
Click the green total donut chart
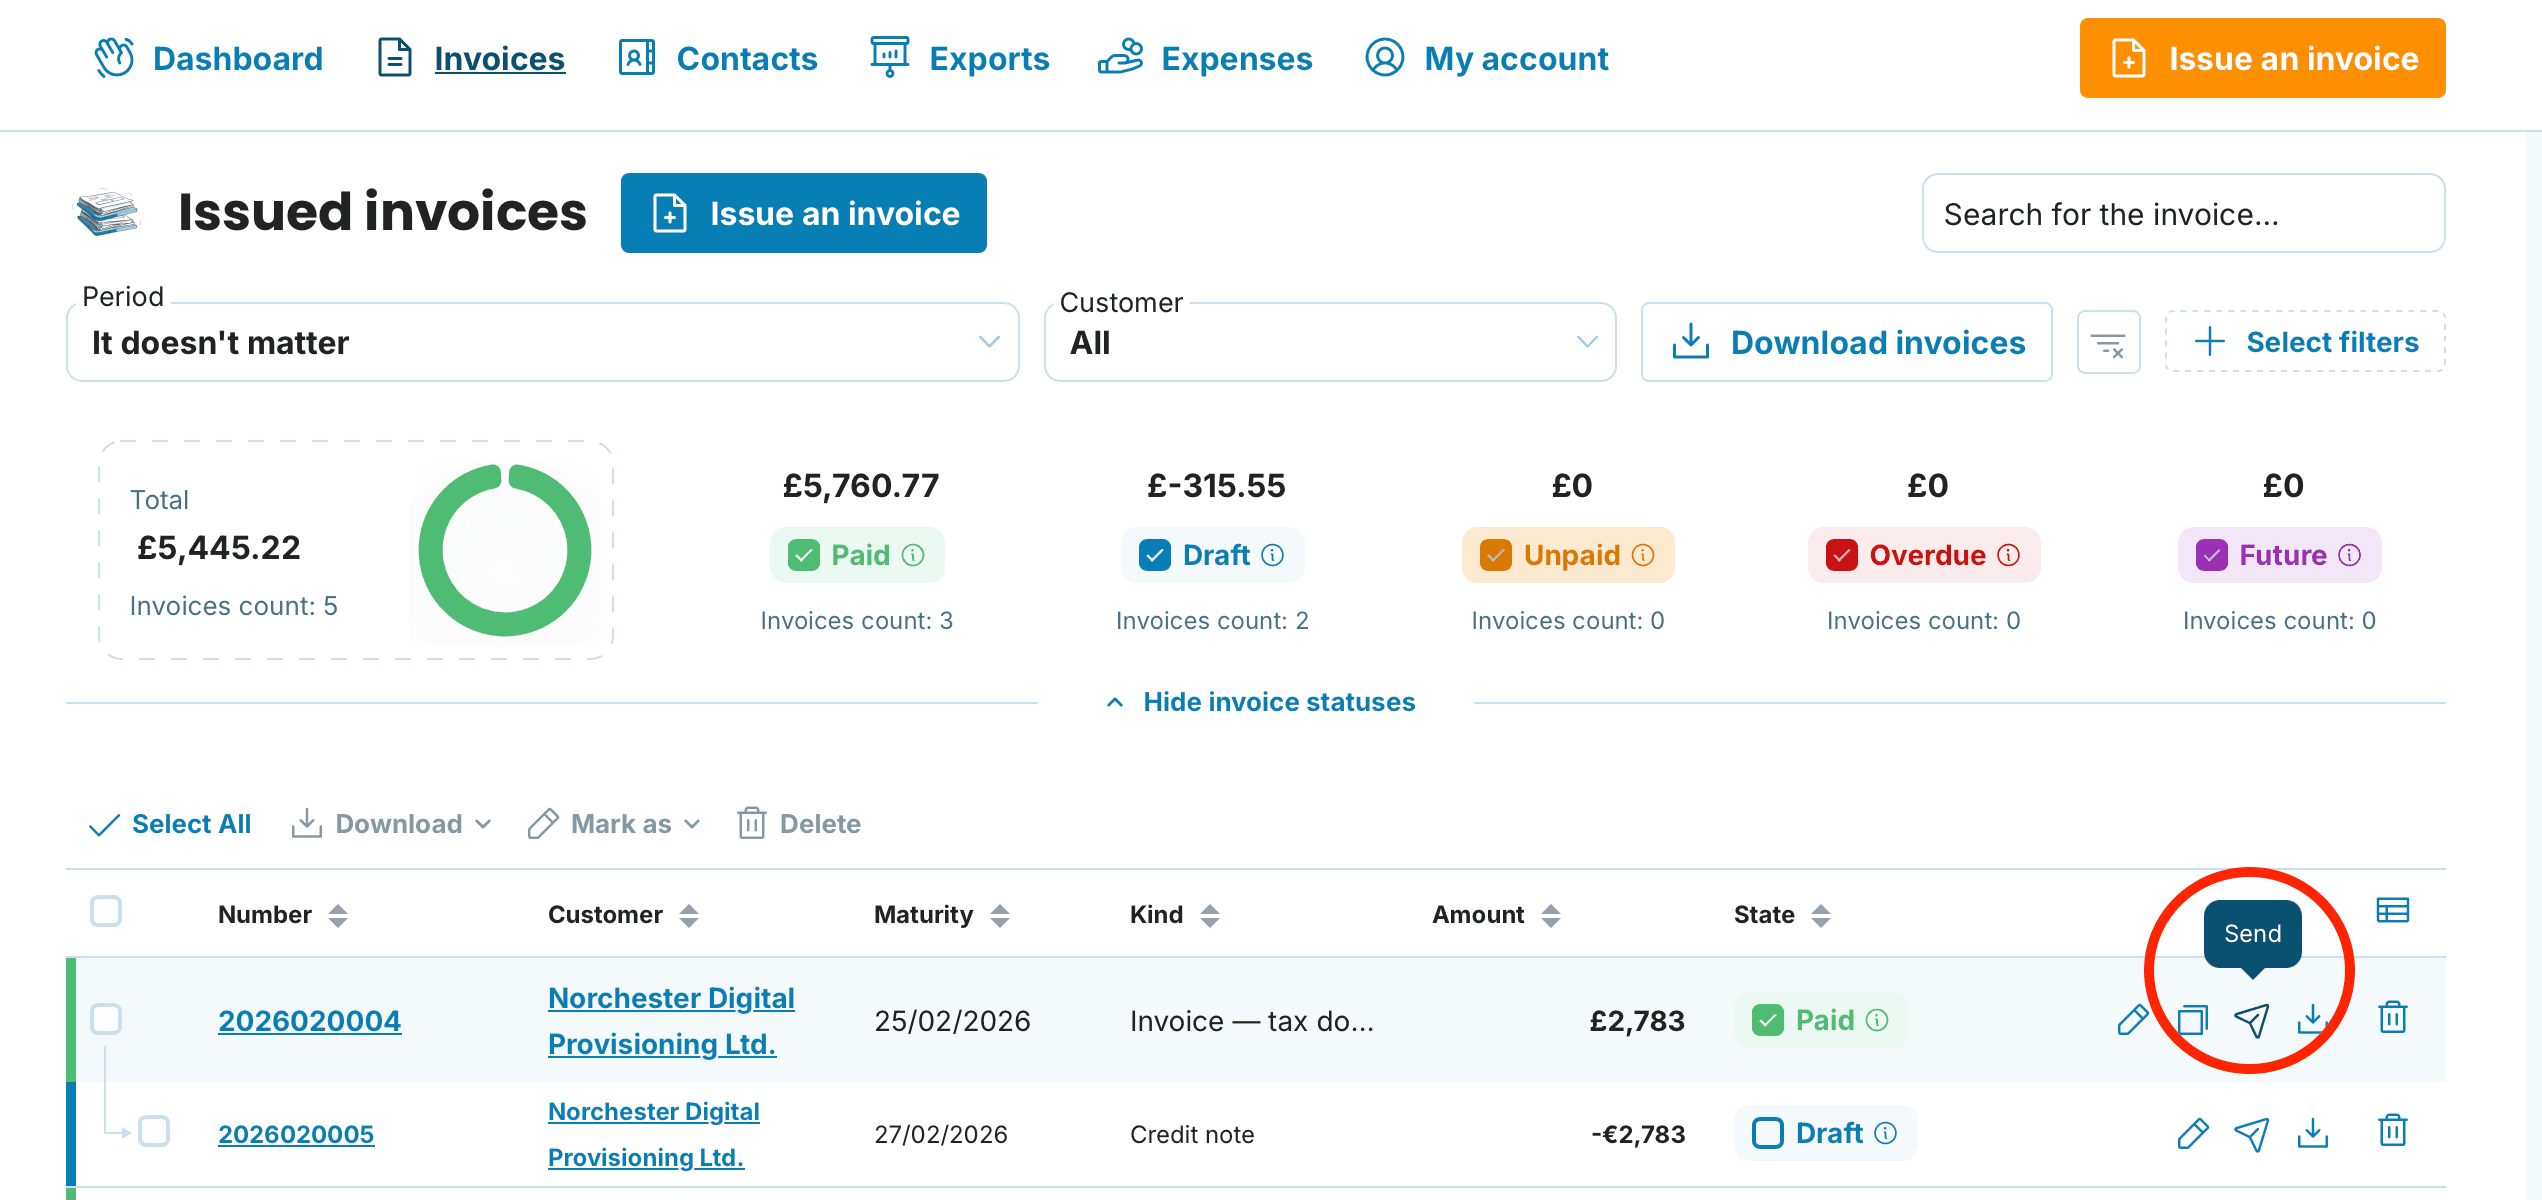pos(505,550)
